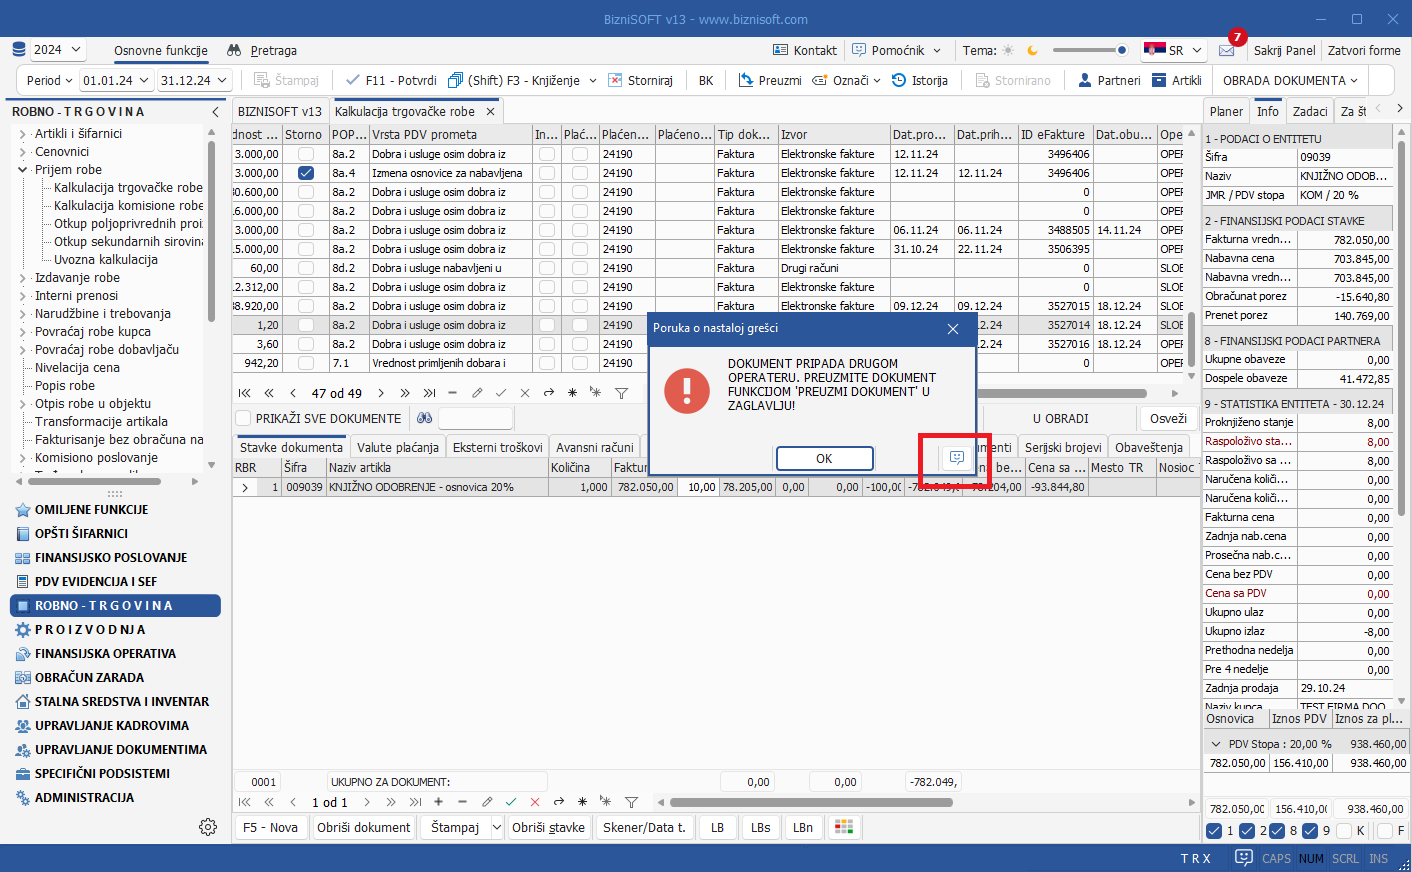Click the colored grid icon at bottom

(844, 827)
